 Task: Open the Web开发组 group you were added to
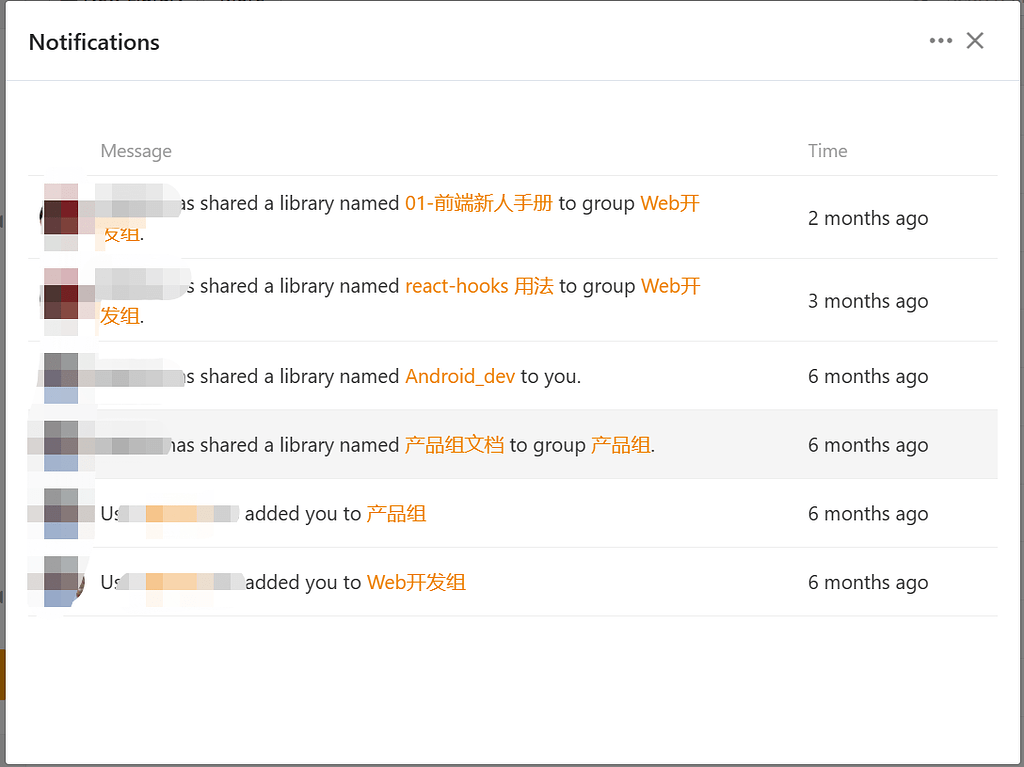(416, 582)
